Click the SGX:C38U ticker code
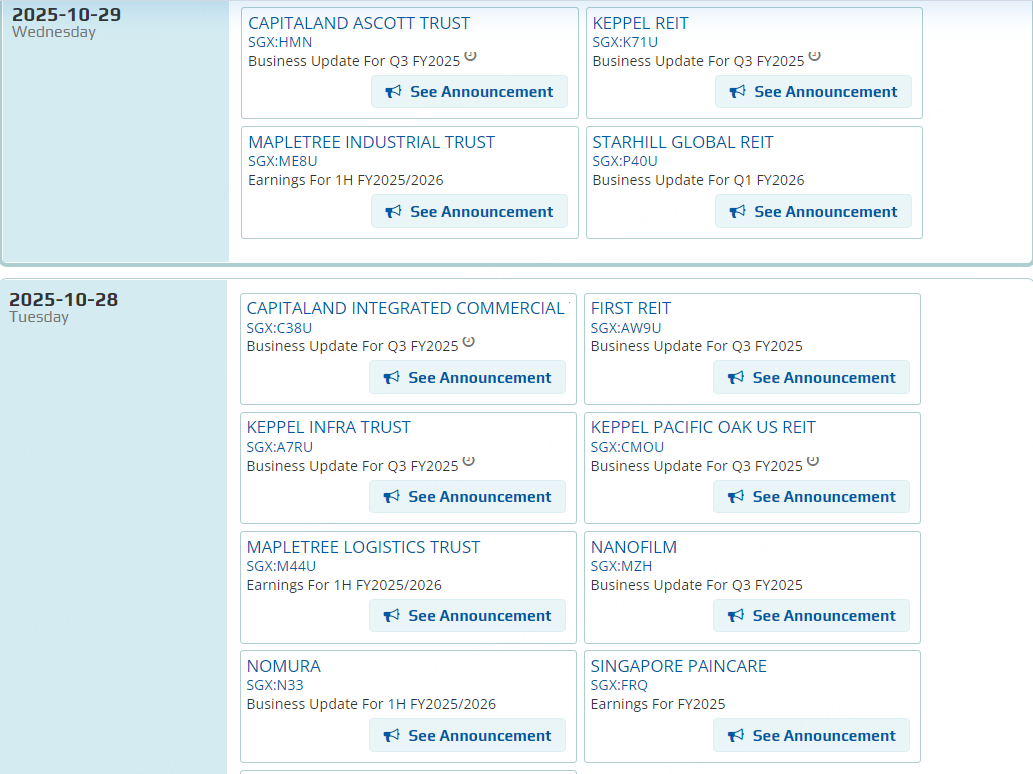This screenshot has height=774, width=1033. (279, 328)
